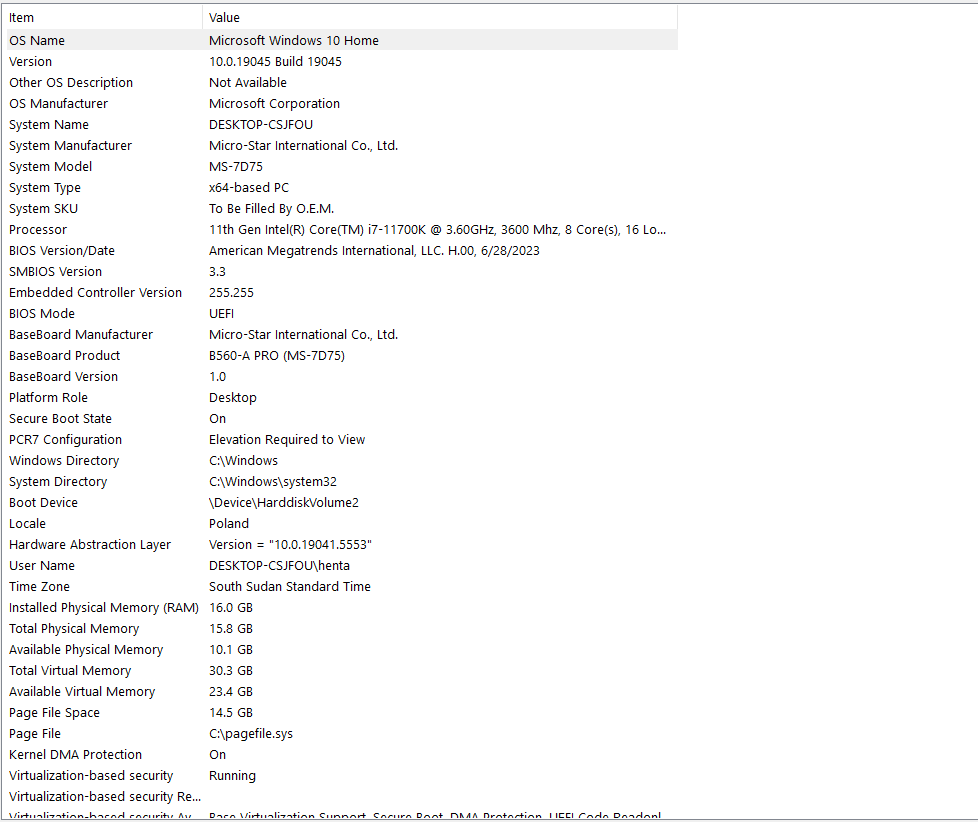Click Version = "10.0.19041.5553" value

[290, 544]
